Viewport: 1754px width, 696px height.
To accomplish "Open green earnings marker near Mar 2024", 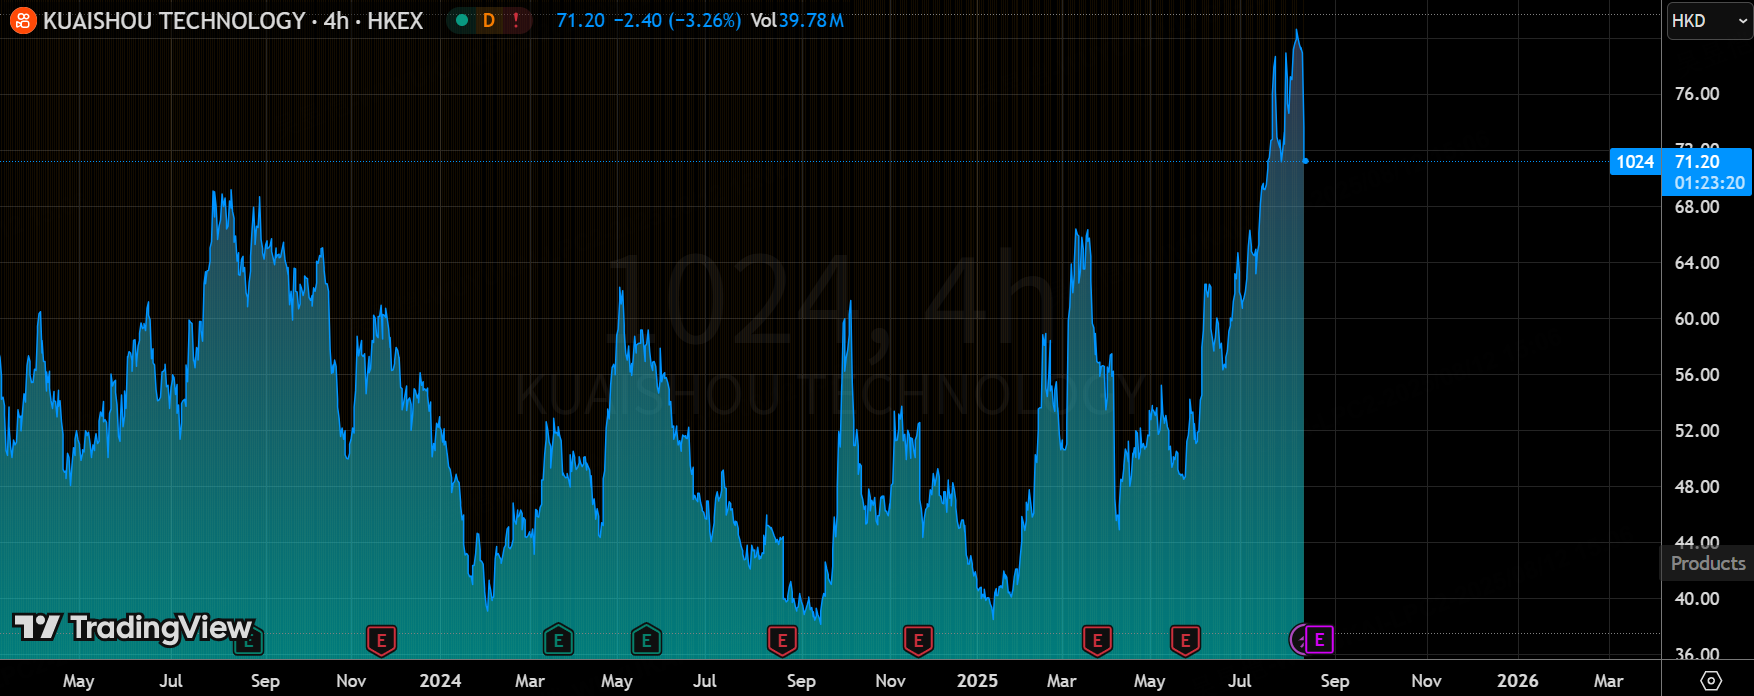I will [x=558, y=640].
